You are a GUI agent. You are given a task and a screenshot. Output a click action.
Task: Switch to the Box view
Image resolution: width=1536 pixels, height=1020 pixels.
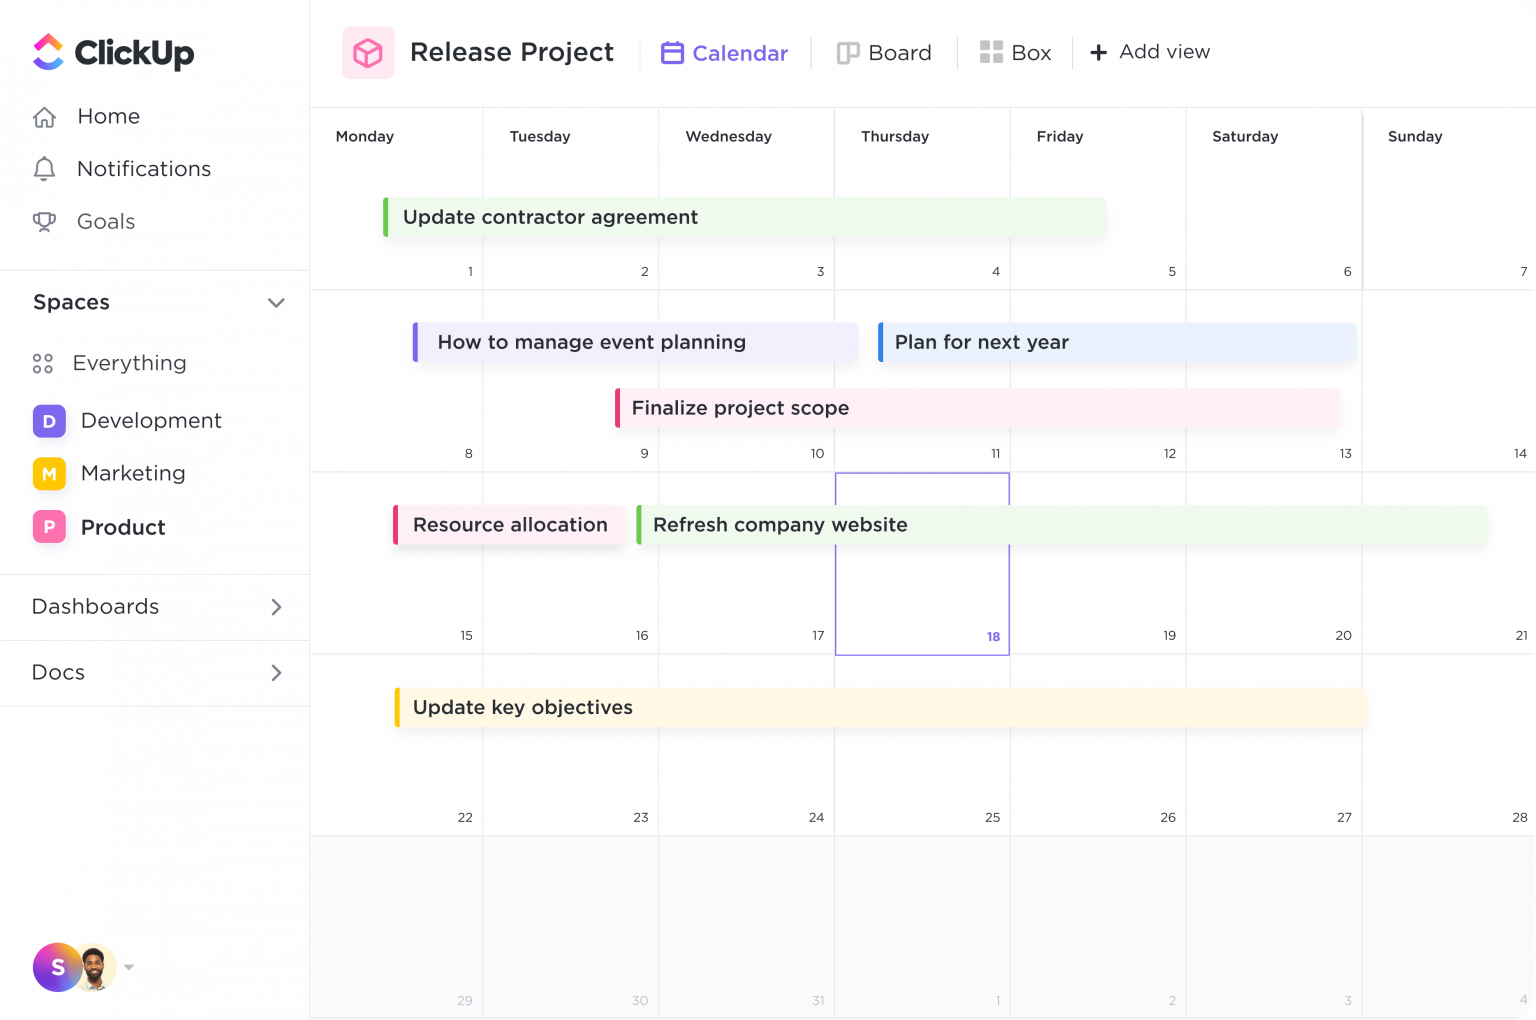click(1015, 52)
